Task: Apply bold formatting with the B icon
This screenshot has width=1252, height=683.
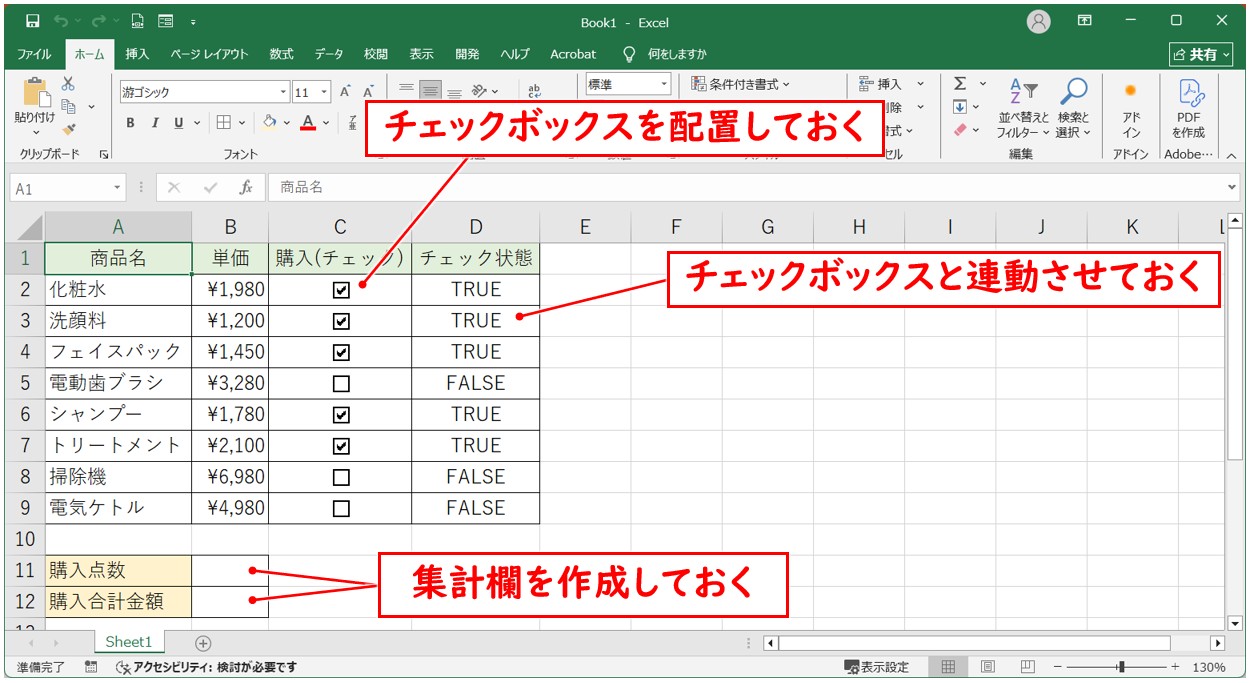Action: pos(130,124)
